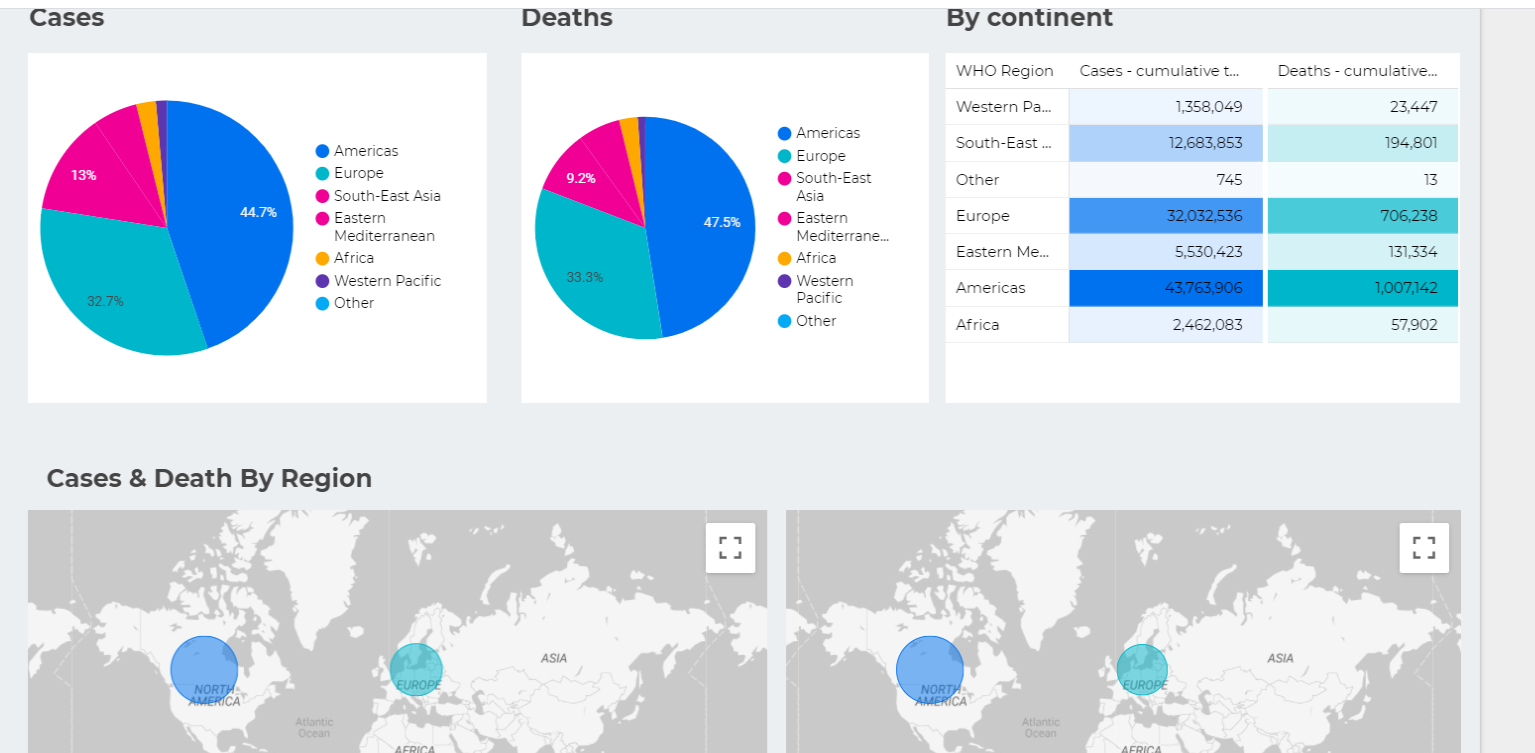1535x753 pixels.
Task: Click the blue Americas legend dot in Cases chart
Action: point(320,150)
